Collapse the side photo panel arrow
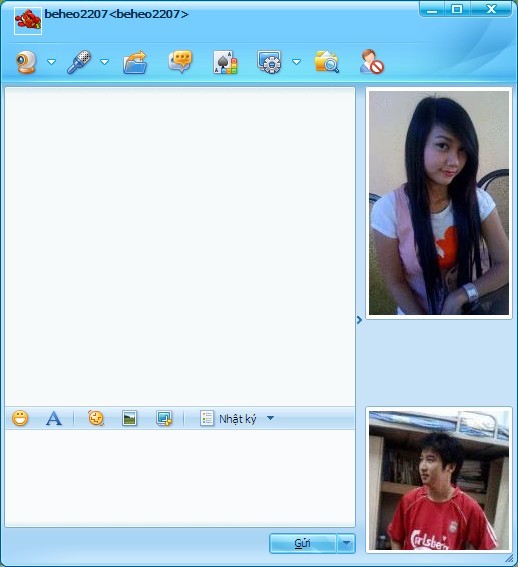This screenshot has width=518, height=567. pos(359,320)
